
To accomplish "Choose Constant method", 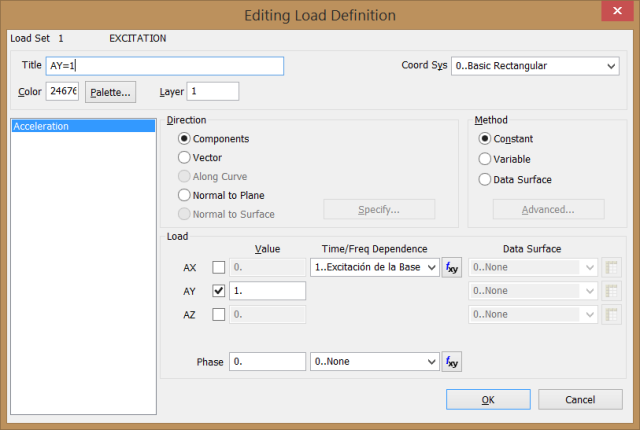I will click(x=506, y=139).
